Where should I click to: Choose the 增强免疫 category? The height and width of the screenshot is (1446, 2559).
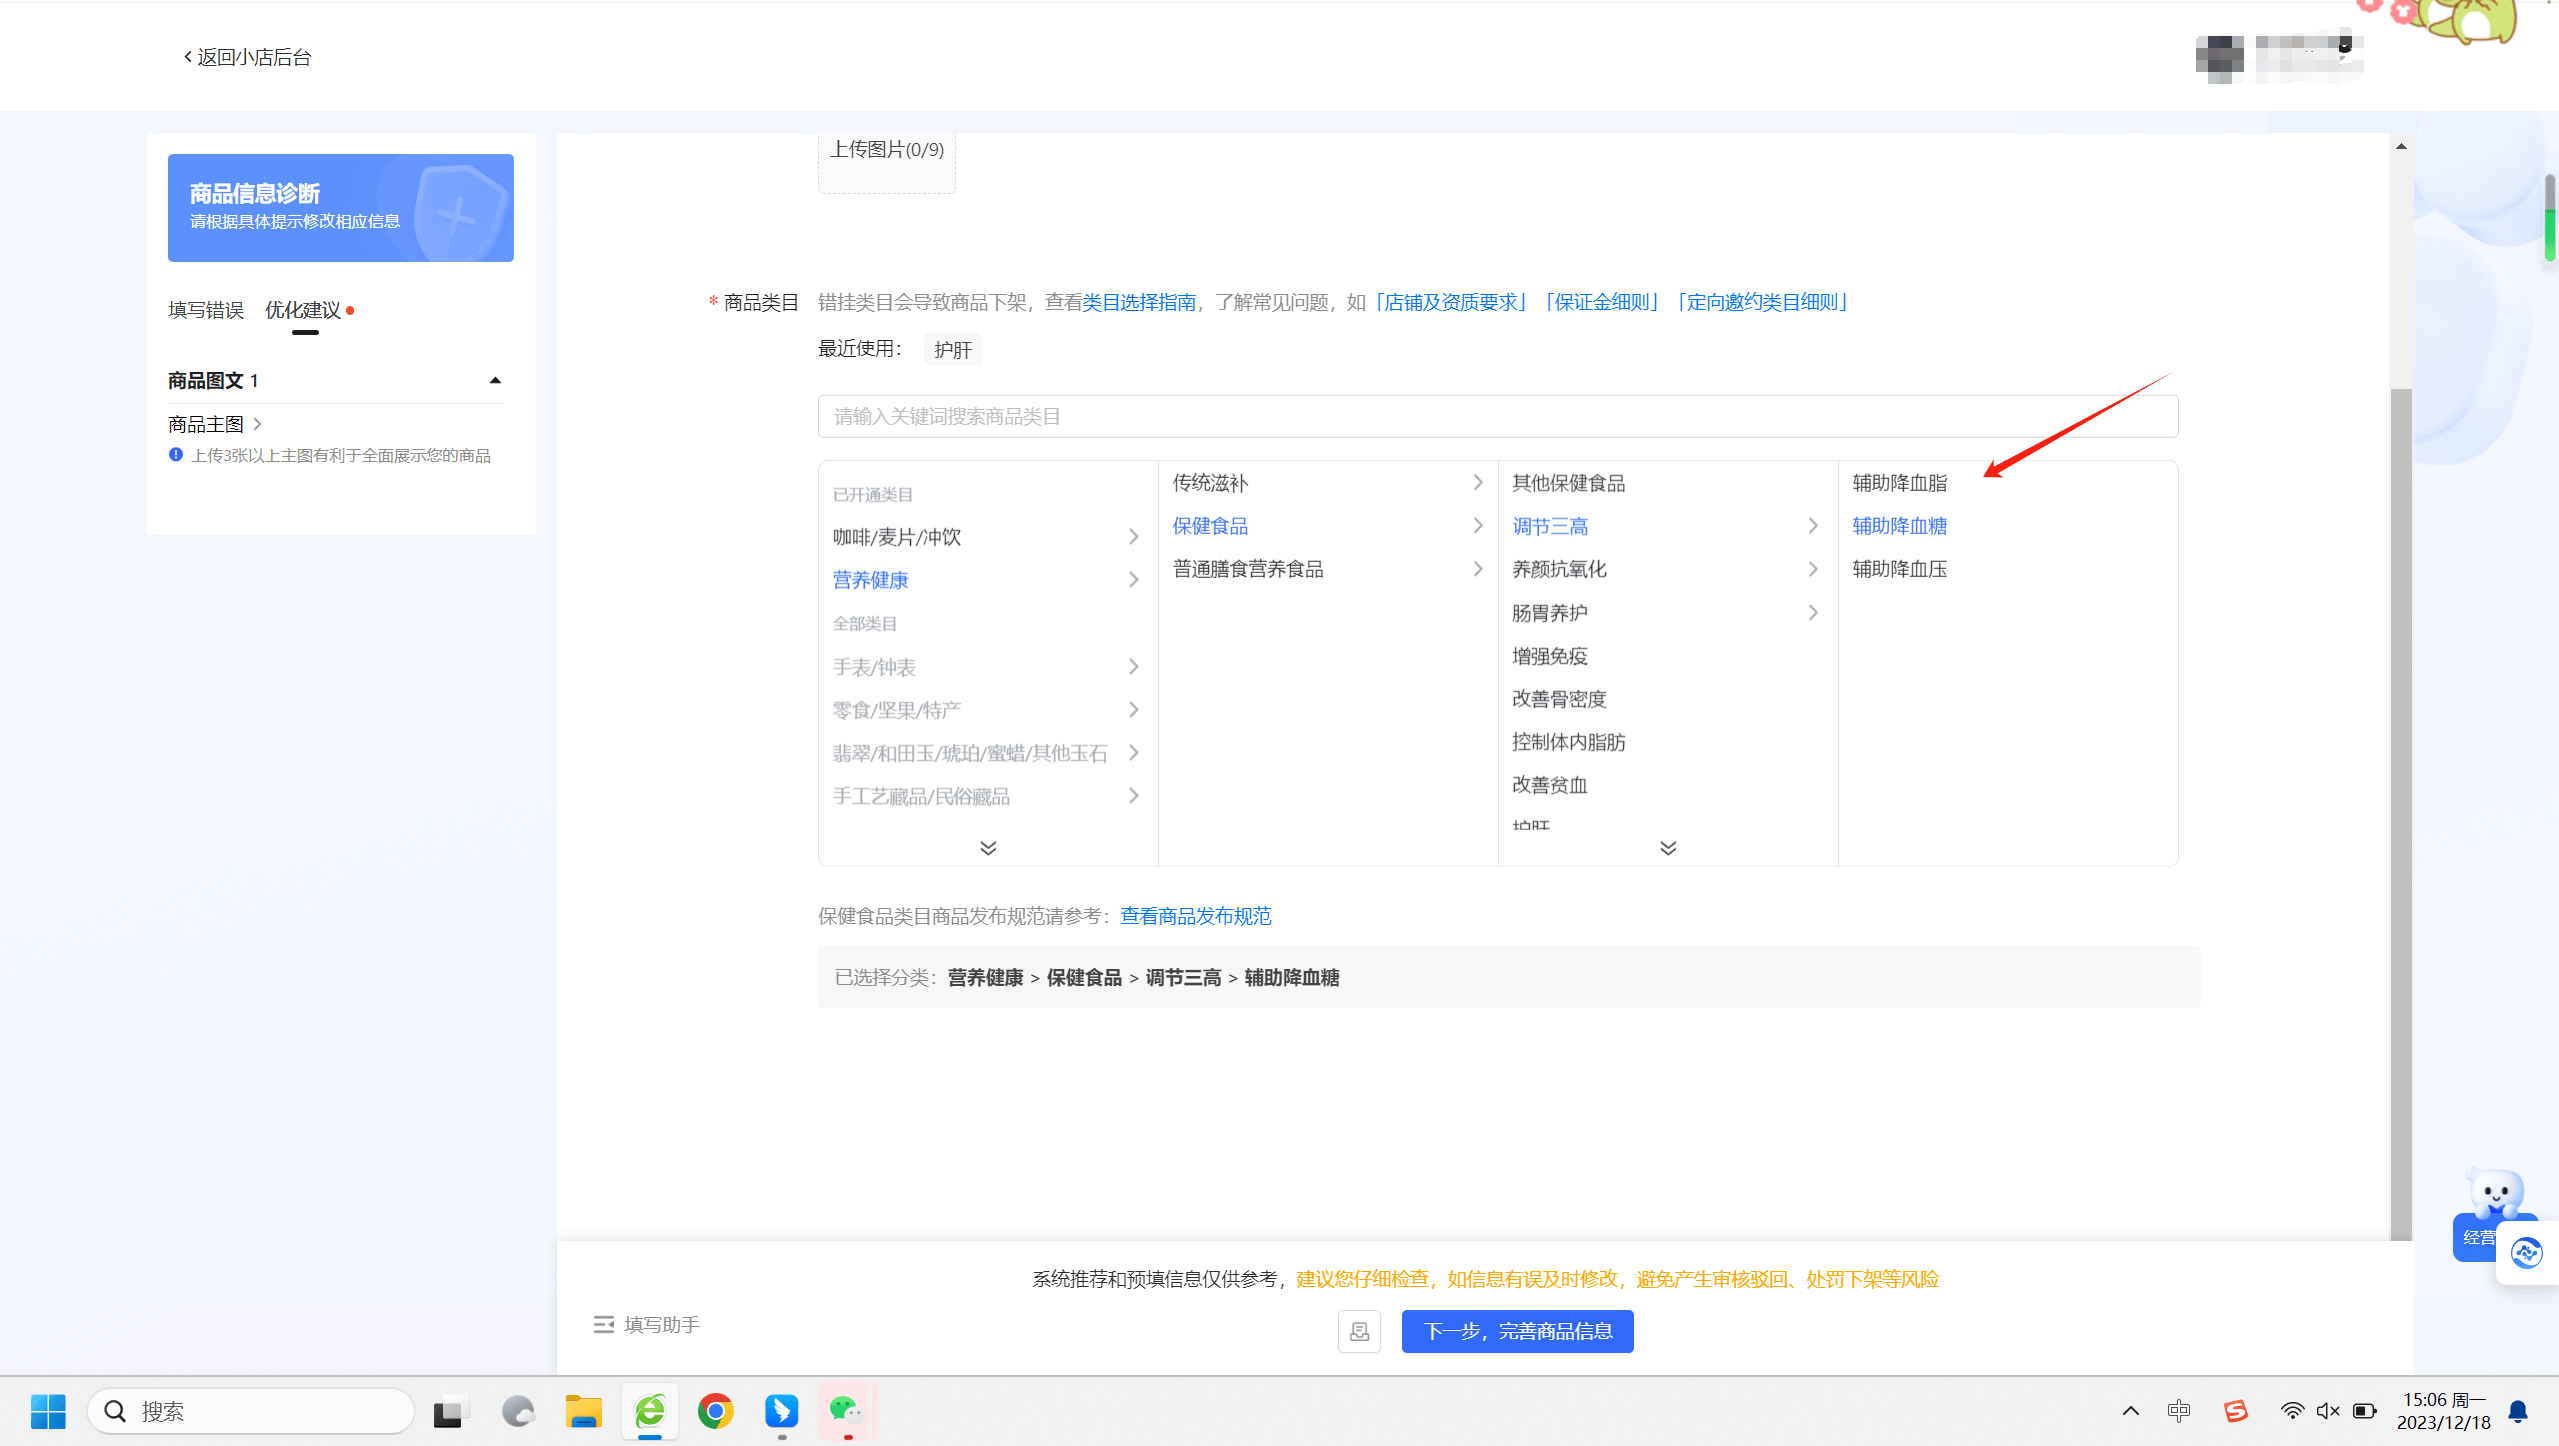(x=1550, y=656)
